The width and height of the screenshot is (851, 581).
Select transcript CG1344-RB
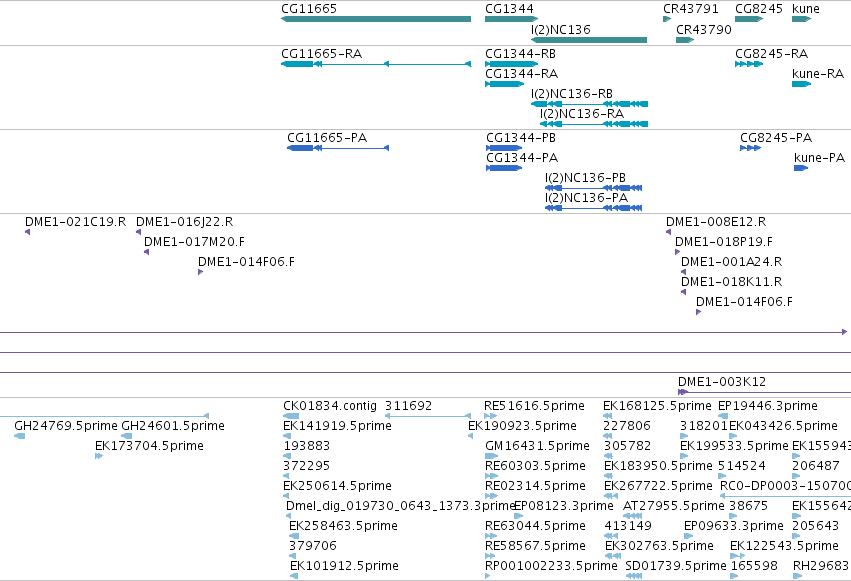pyautogui.click(x=520, y=54)
